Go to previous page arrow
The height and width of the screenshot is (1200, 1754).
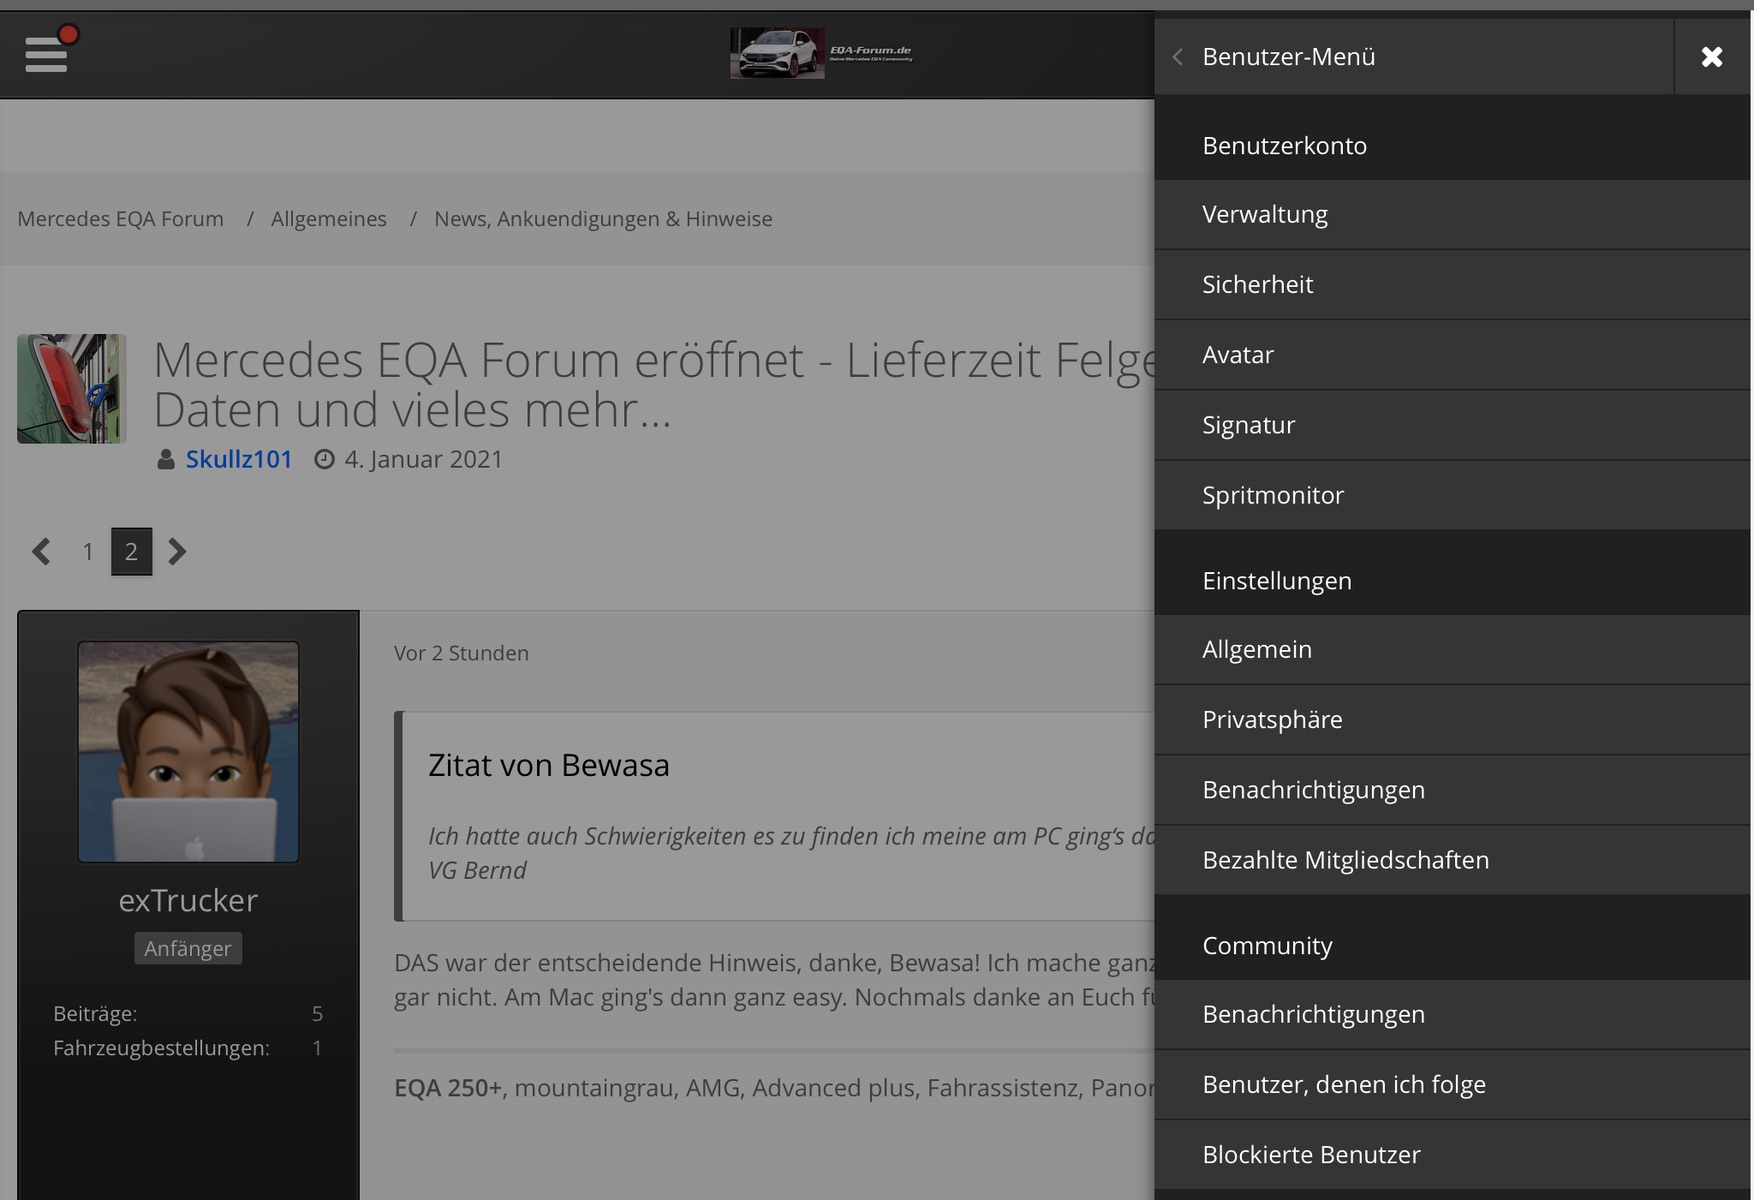tap(41, 552)
